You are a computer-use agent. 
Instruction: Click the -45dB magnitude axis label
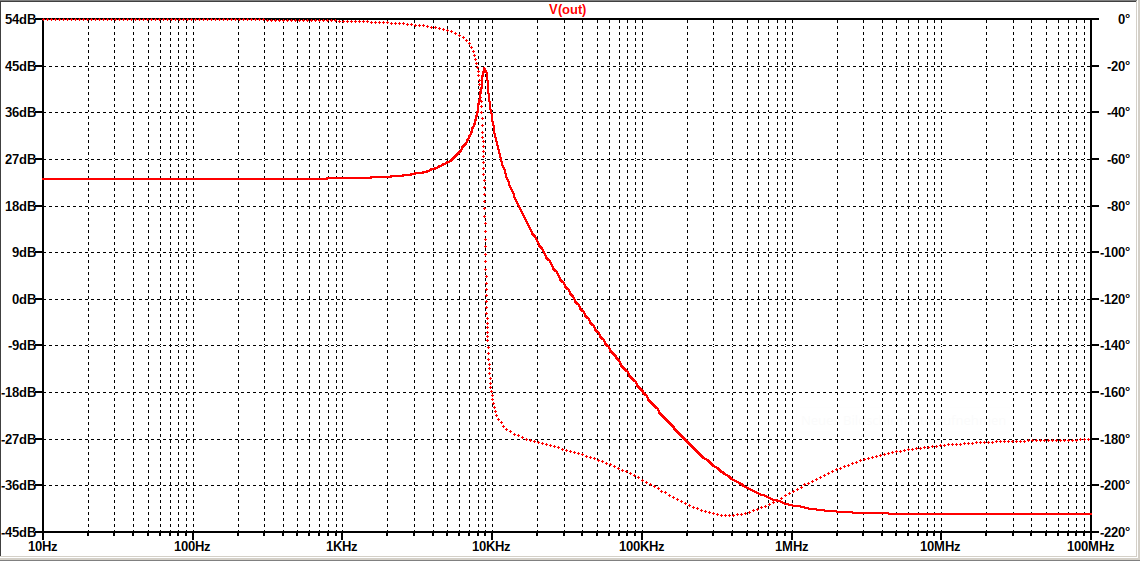17,532
